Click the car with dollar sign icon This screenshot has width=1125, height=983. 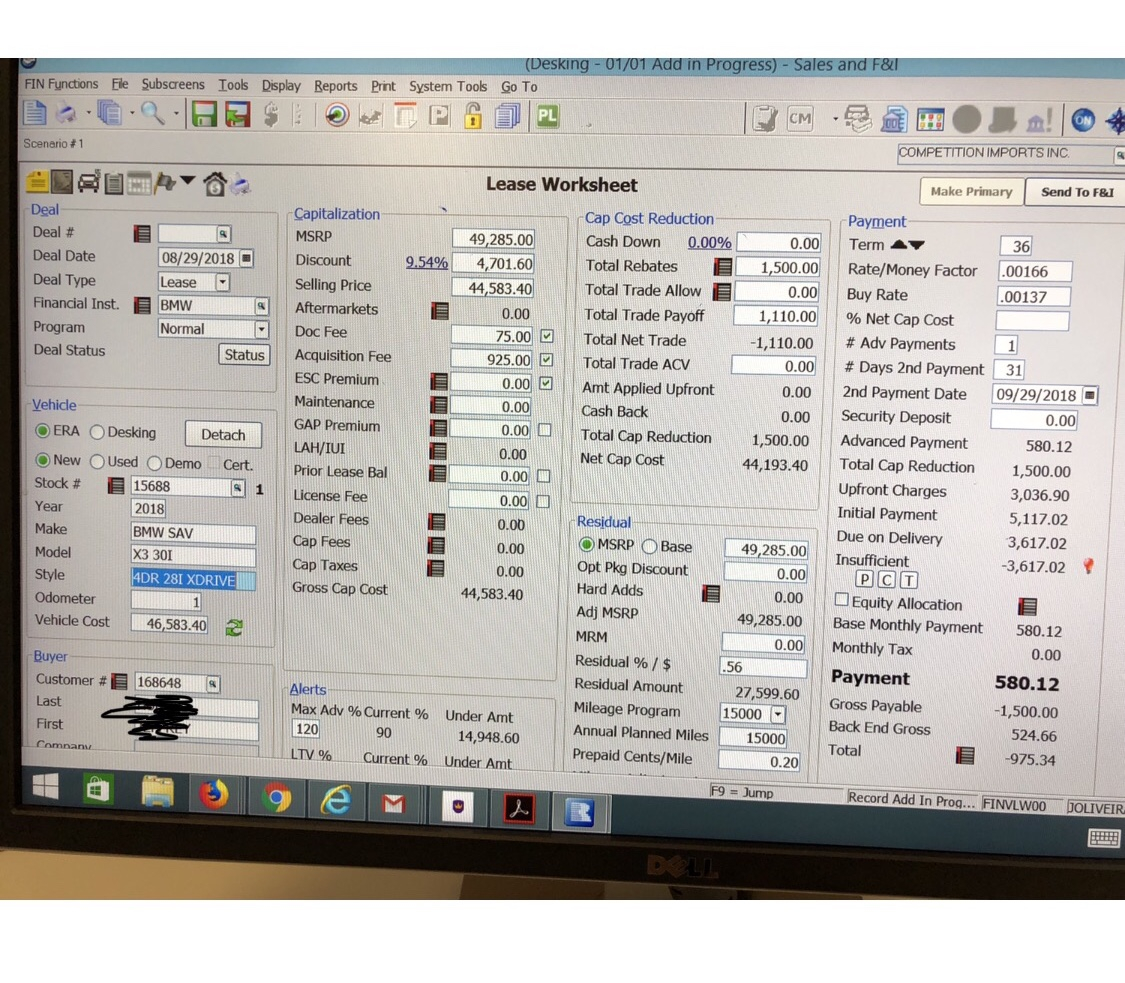(89, 183)
